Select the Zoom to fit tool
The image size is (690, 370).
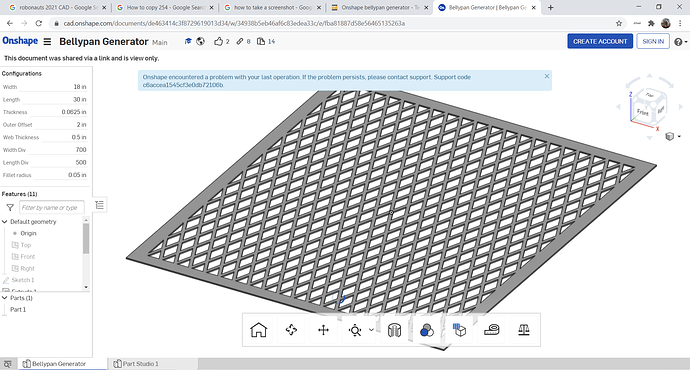355,330
